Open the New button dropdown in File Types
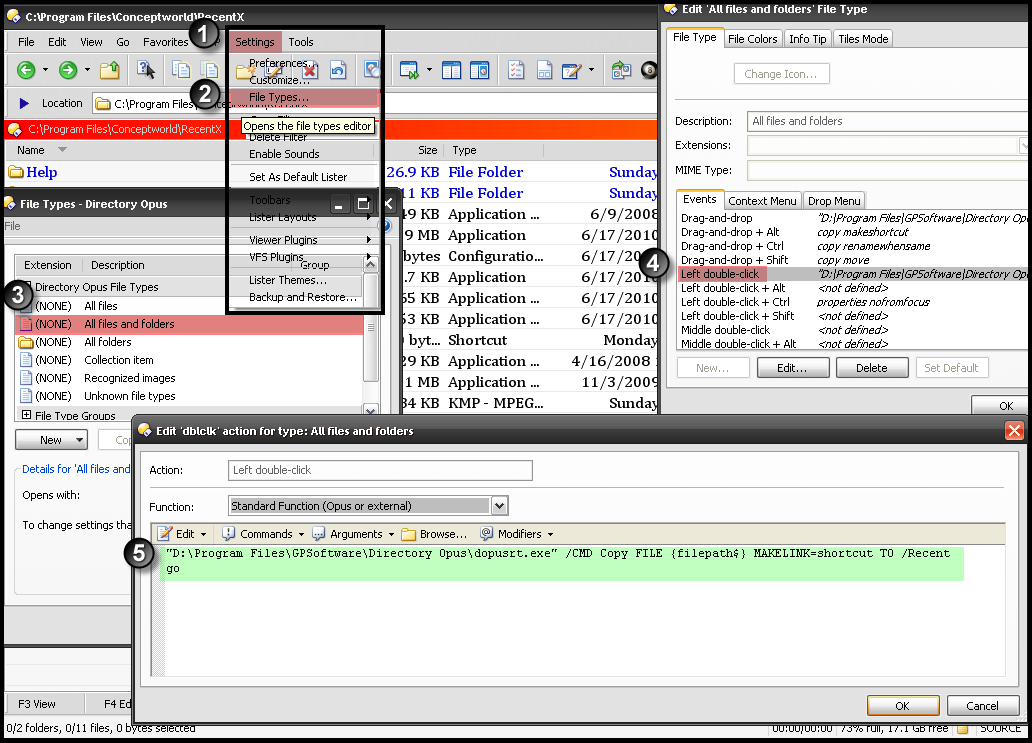Viewport: 1032px width, 743px height. click(x=80, y=440)
